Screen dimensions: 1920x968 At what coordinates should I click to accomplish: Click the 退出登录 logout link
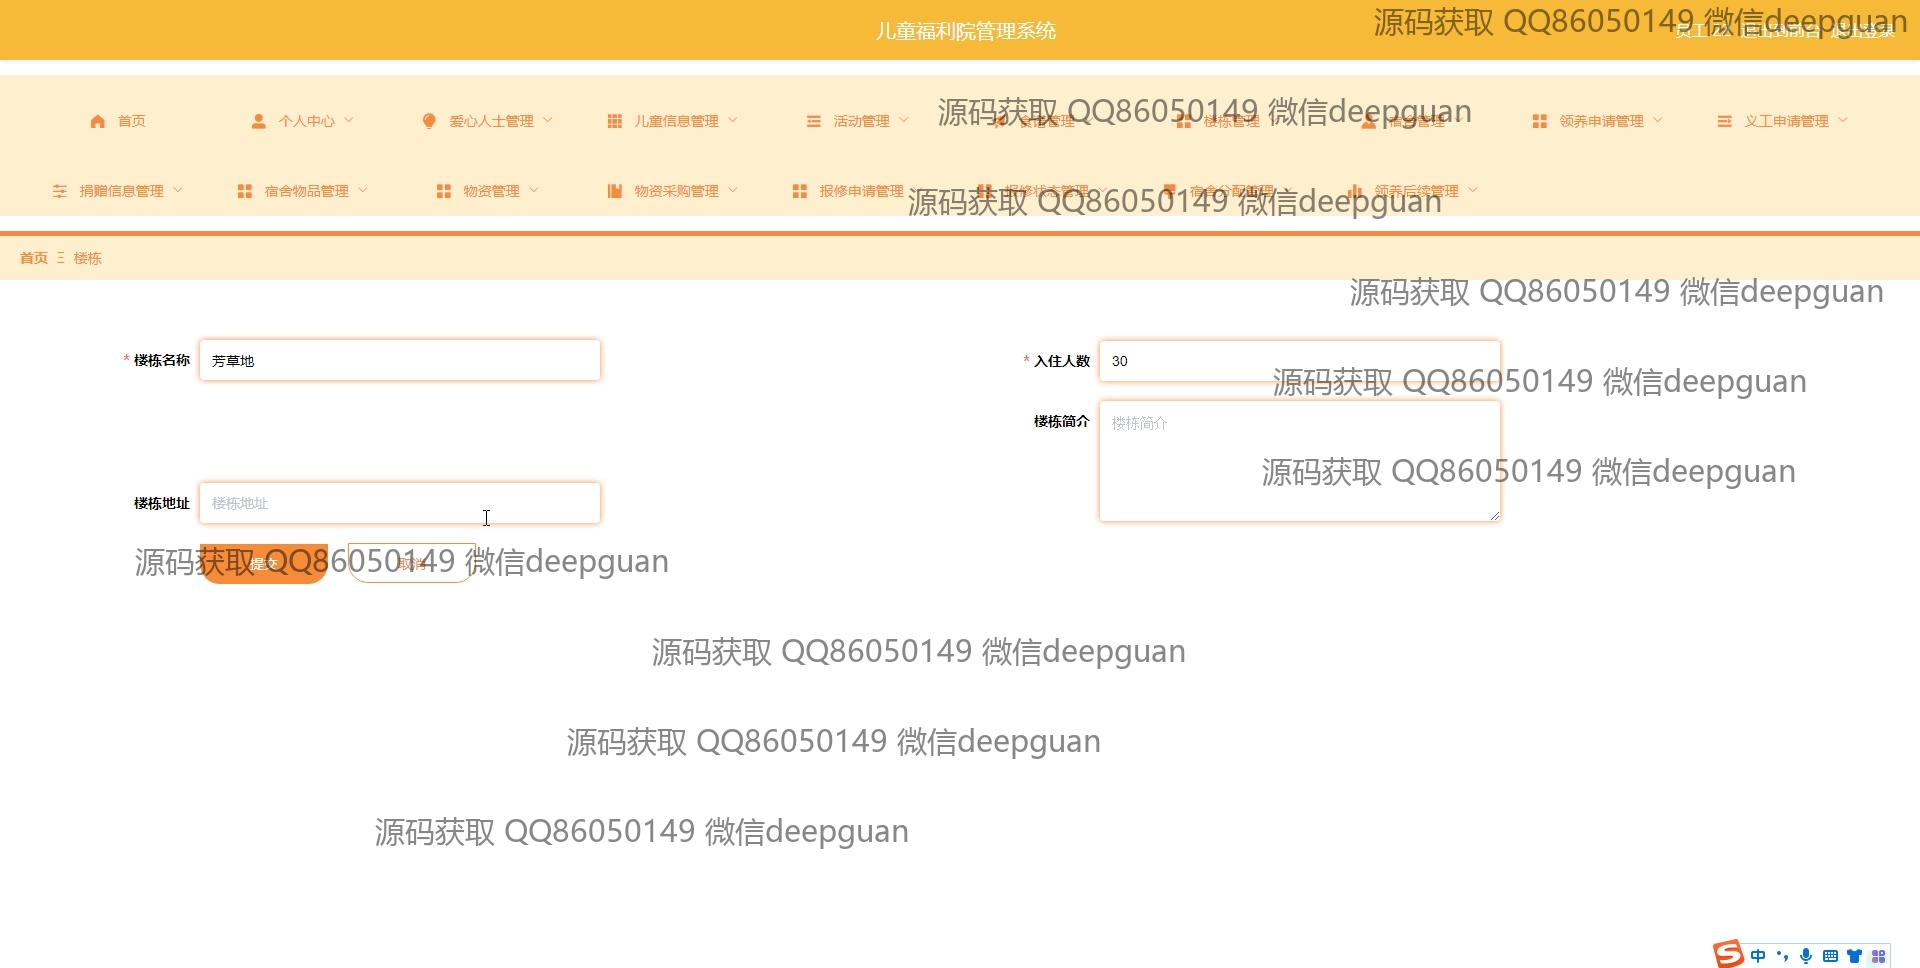[x=1863, y=31]
